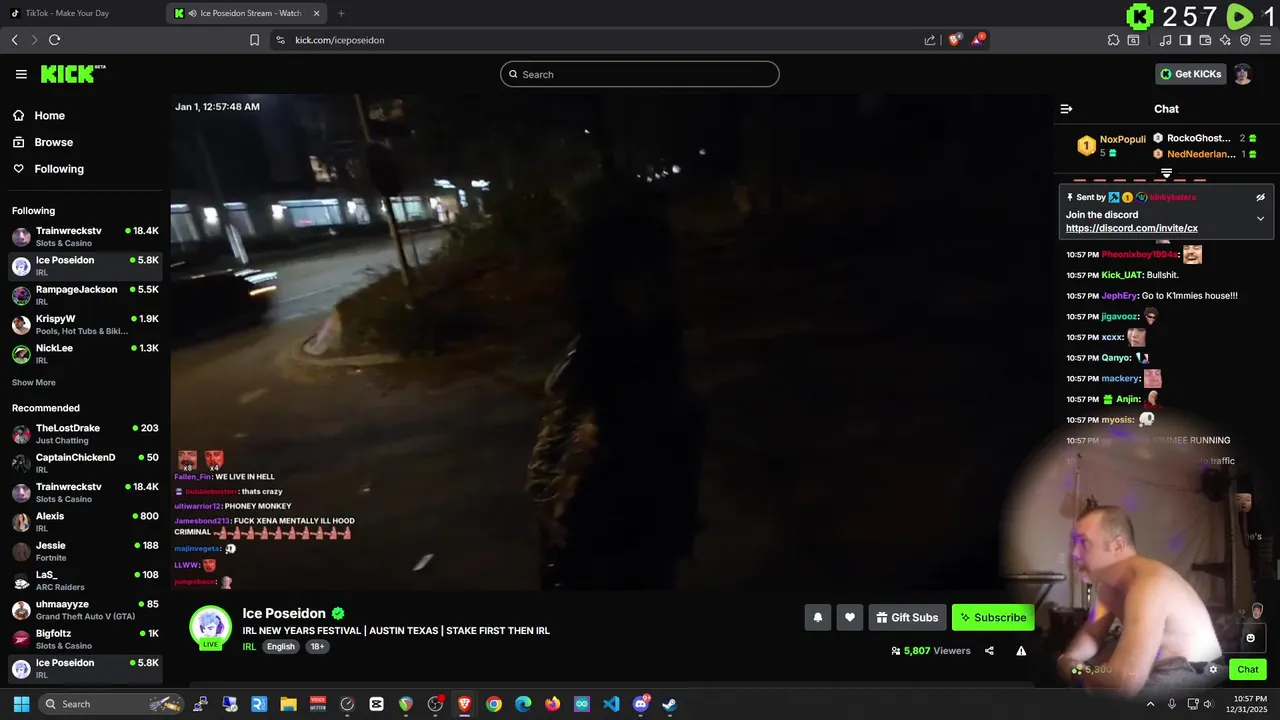
Task: Open the Discord invite link
Action: tap(1131, 228)
